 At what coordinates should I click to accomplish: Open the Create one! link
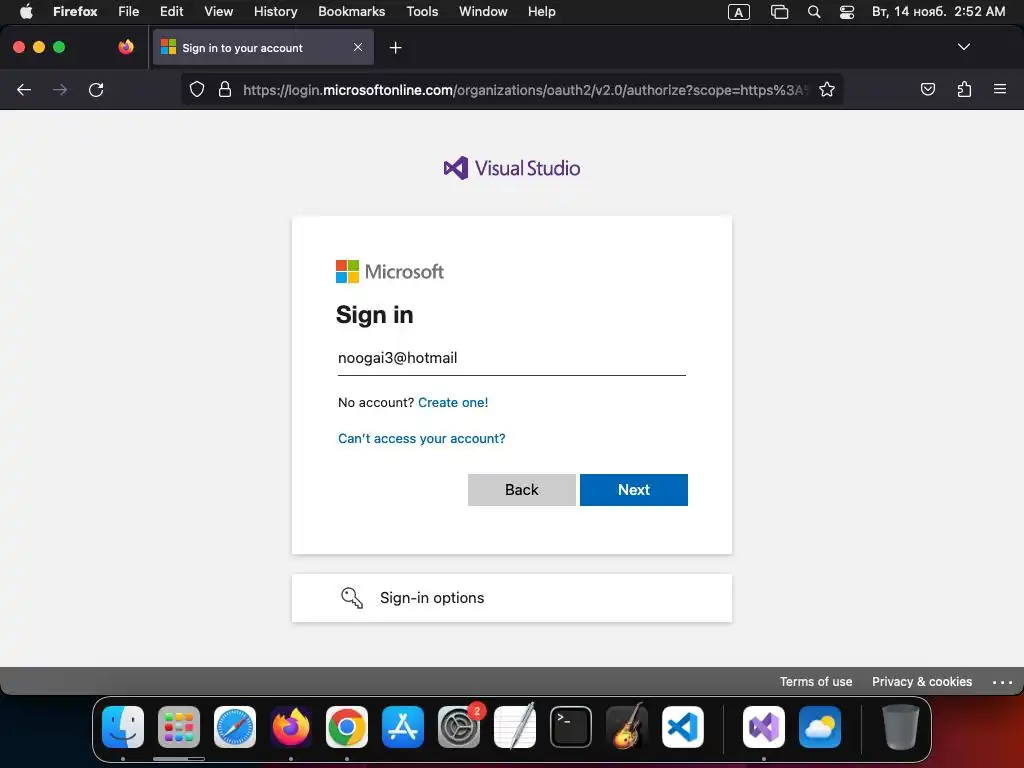[453, 402]
